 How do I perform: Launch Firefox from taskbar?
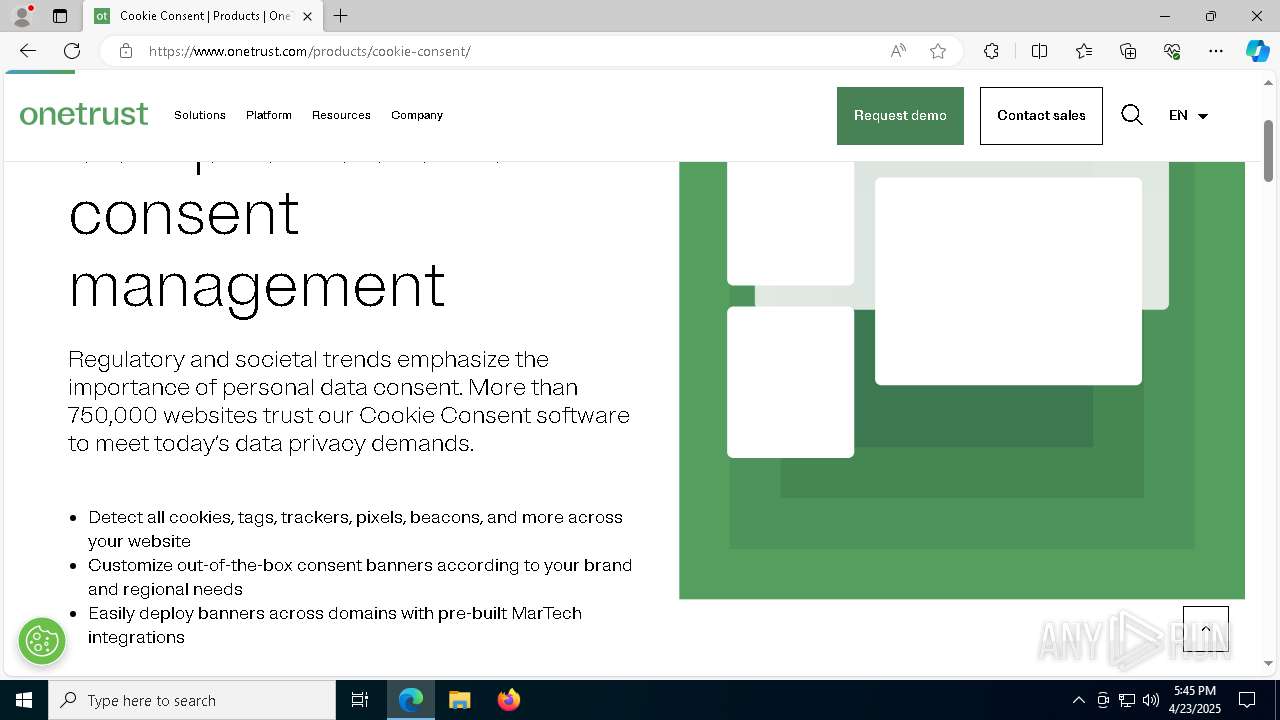click(509, 700)
